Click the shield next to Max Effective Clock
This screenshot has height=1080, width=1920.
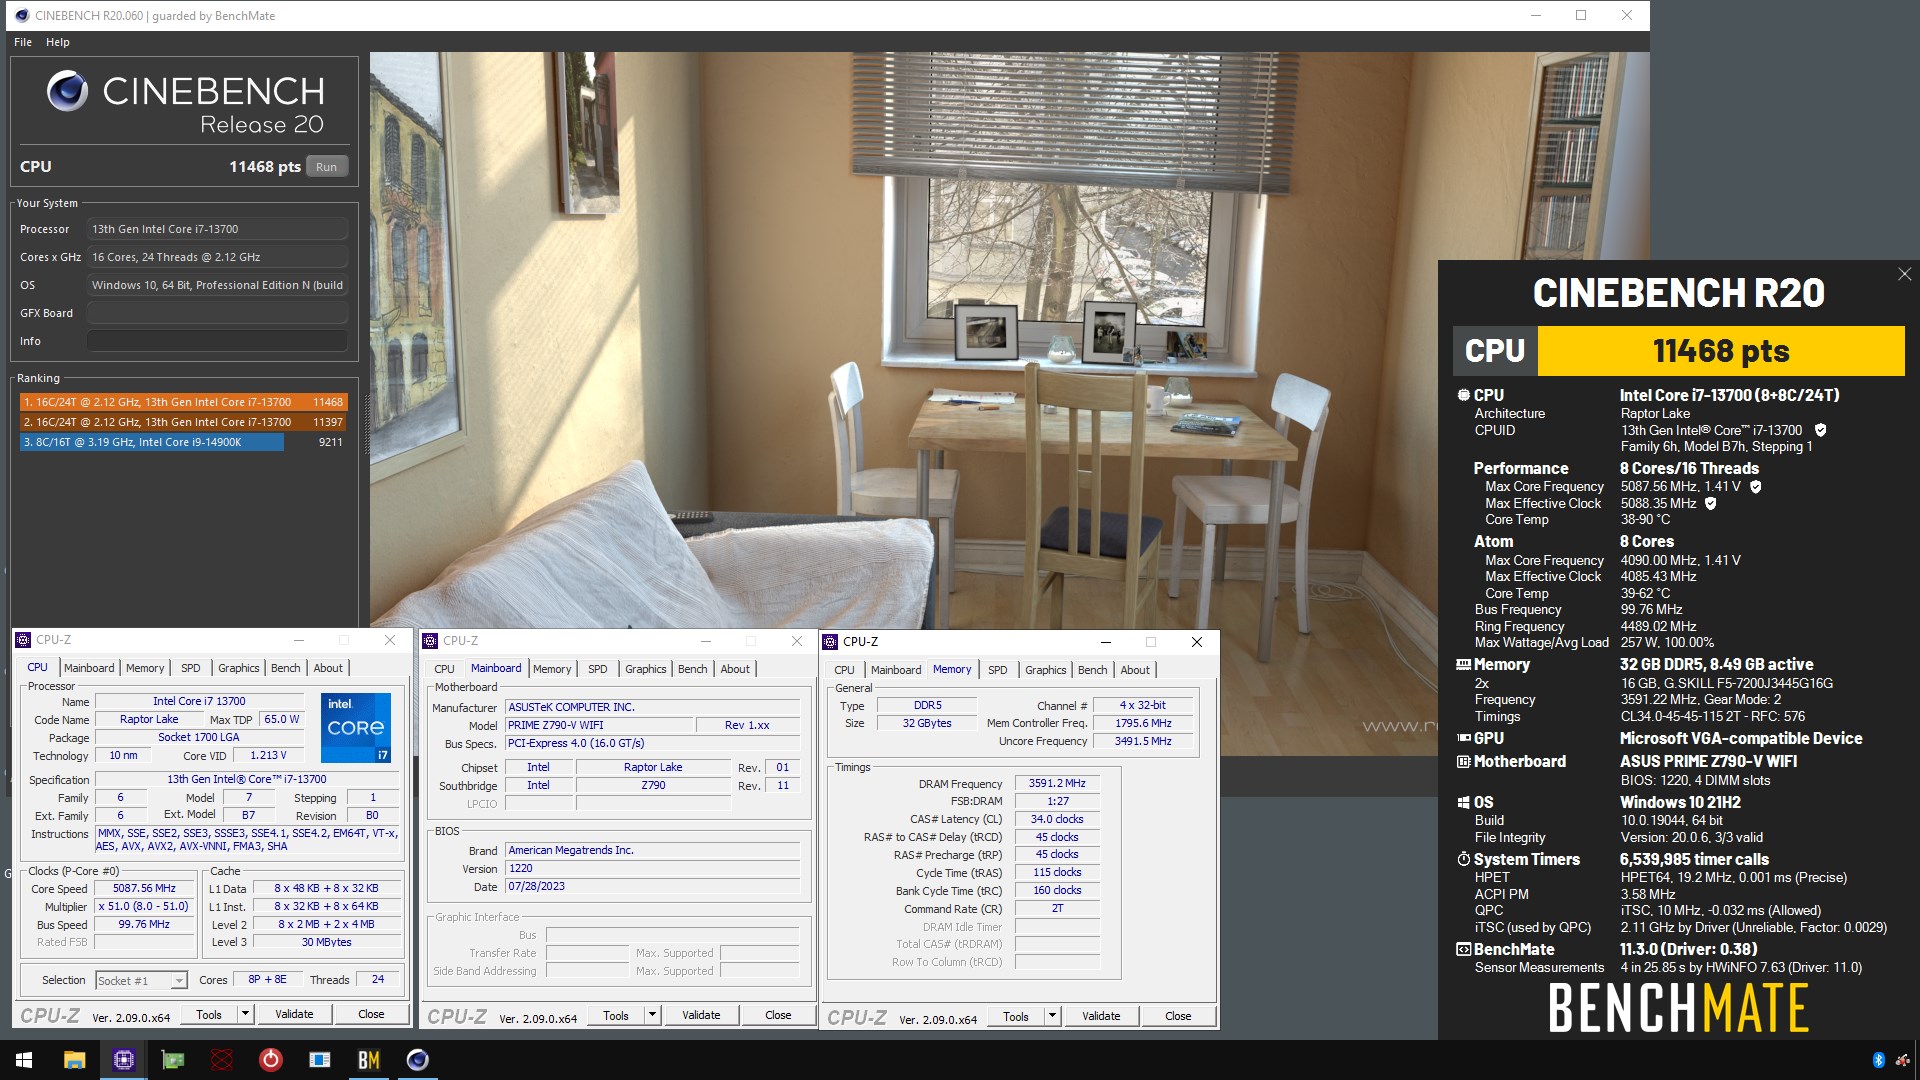(x=1710, y=503)
